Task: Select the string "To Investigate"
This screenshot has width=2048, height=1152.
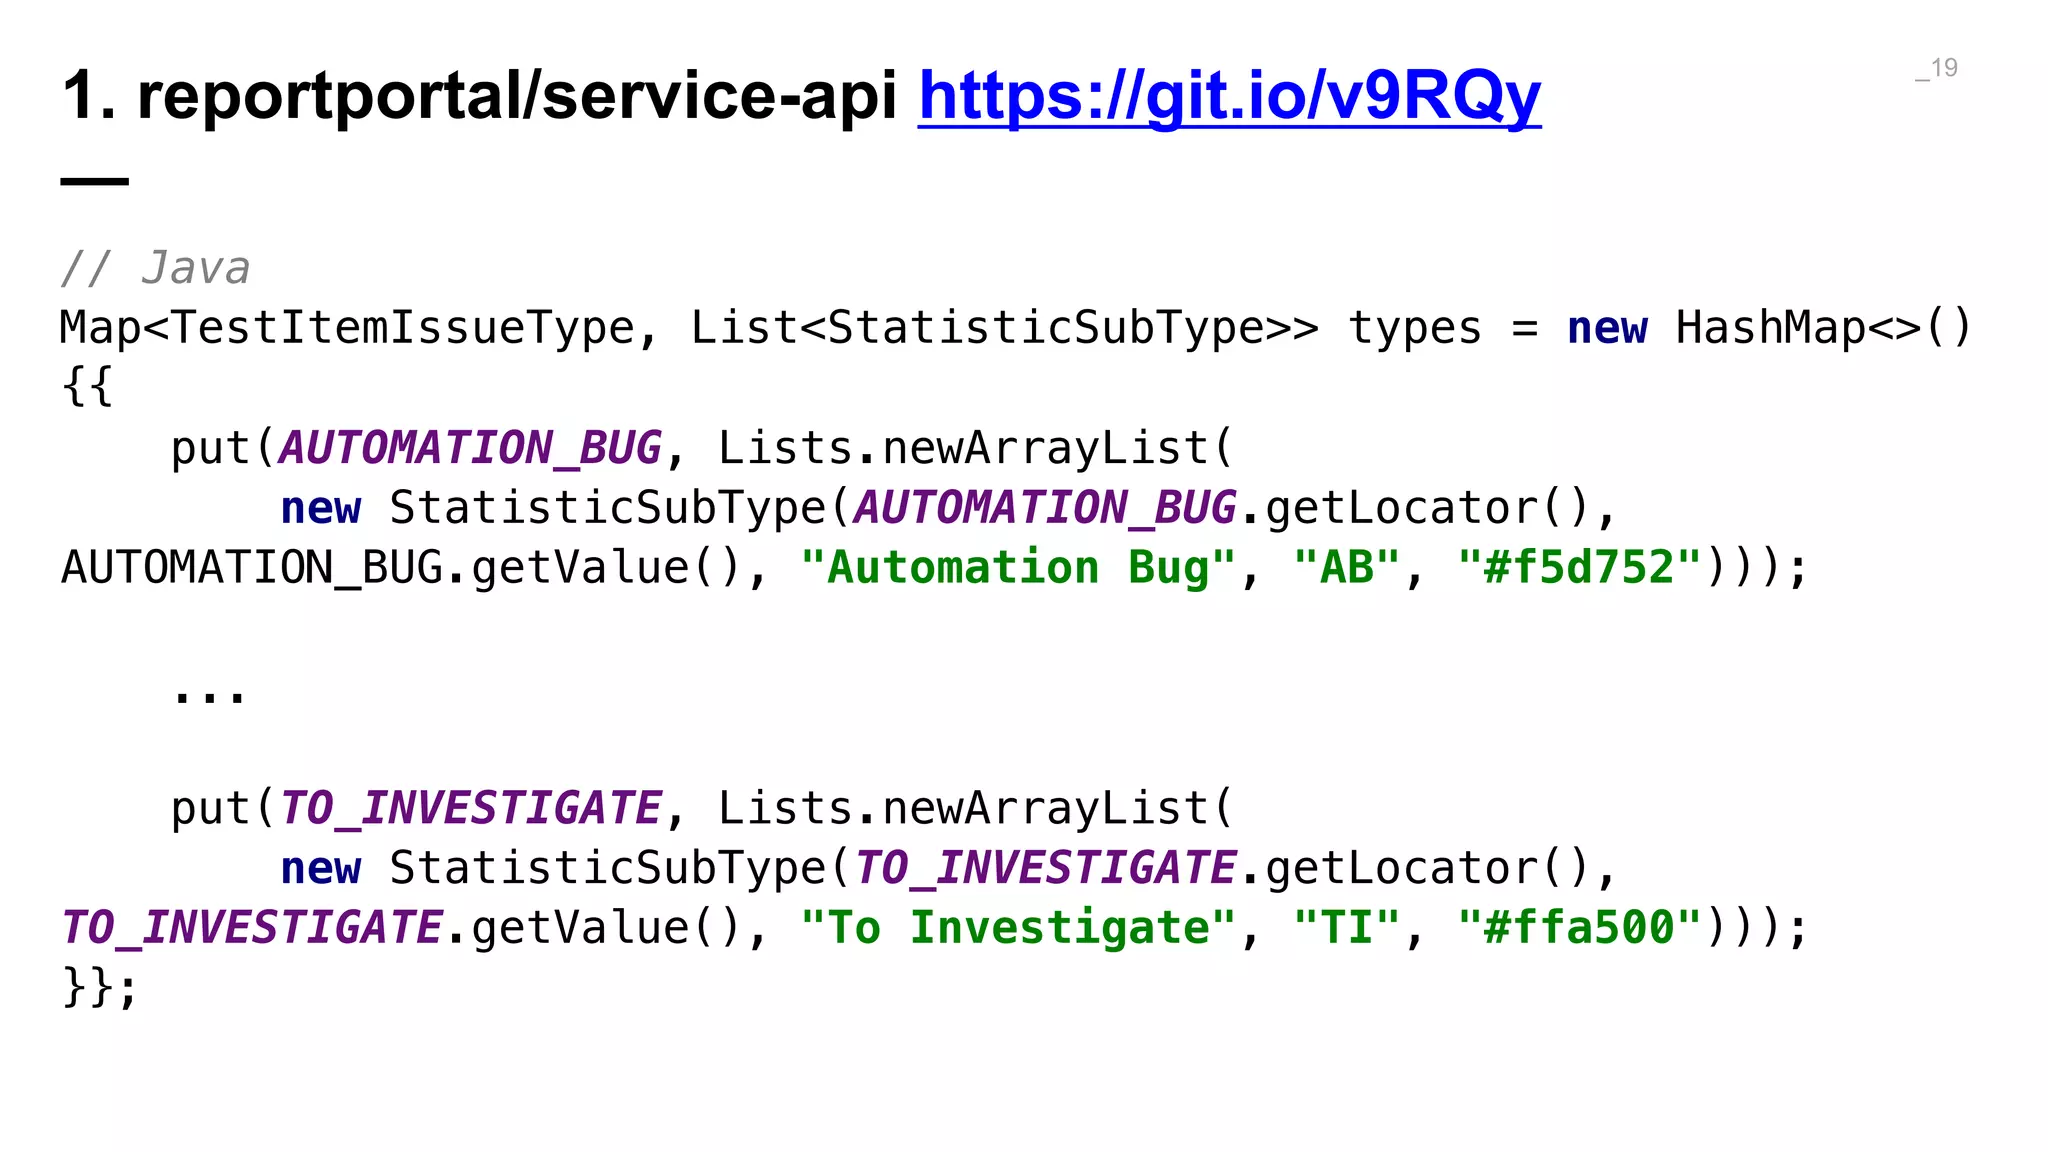Action: [x=1018, y=928]
